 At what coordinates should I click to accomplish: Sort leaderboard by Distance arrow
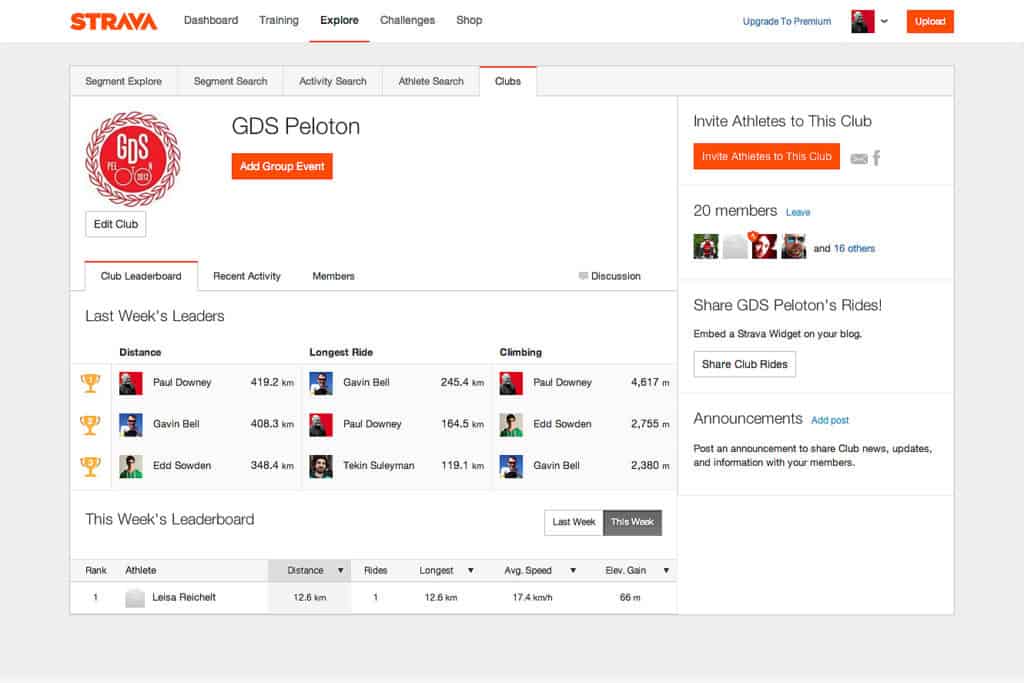[340, 571]
